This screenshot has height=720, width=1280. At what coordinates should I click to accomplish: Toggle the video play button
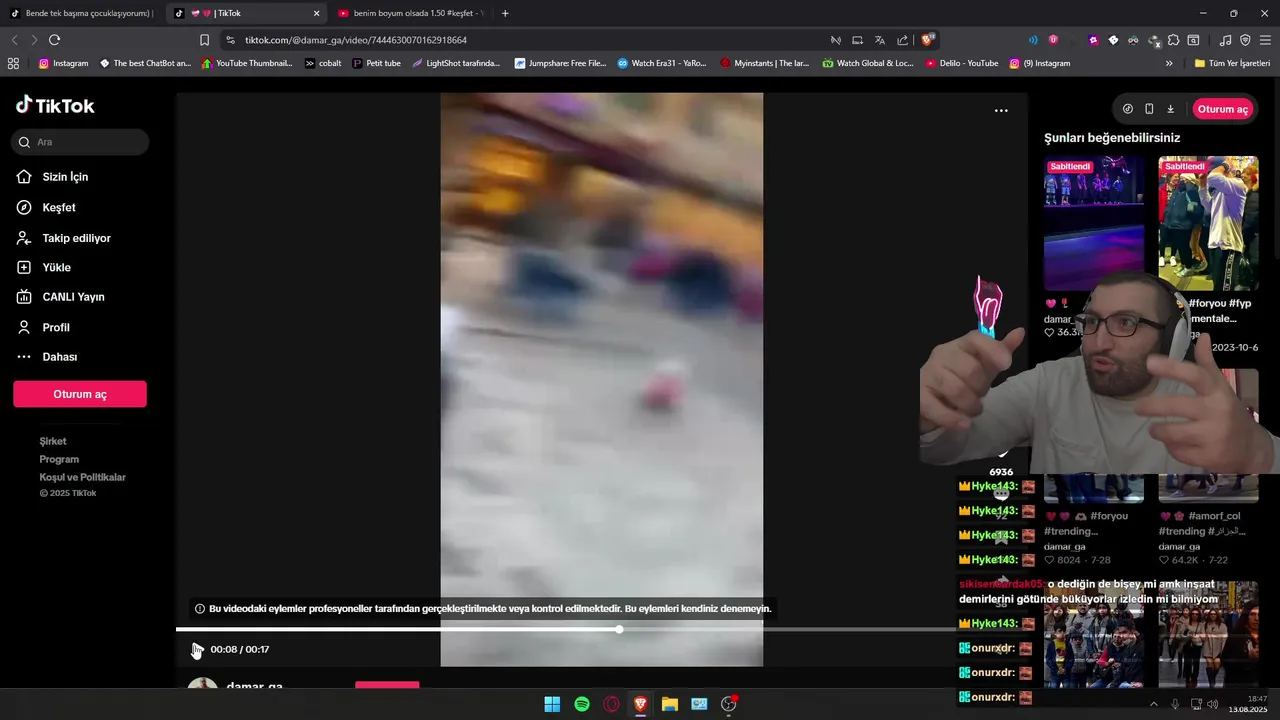click(x=197, y=650)
